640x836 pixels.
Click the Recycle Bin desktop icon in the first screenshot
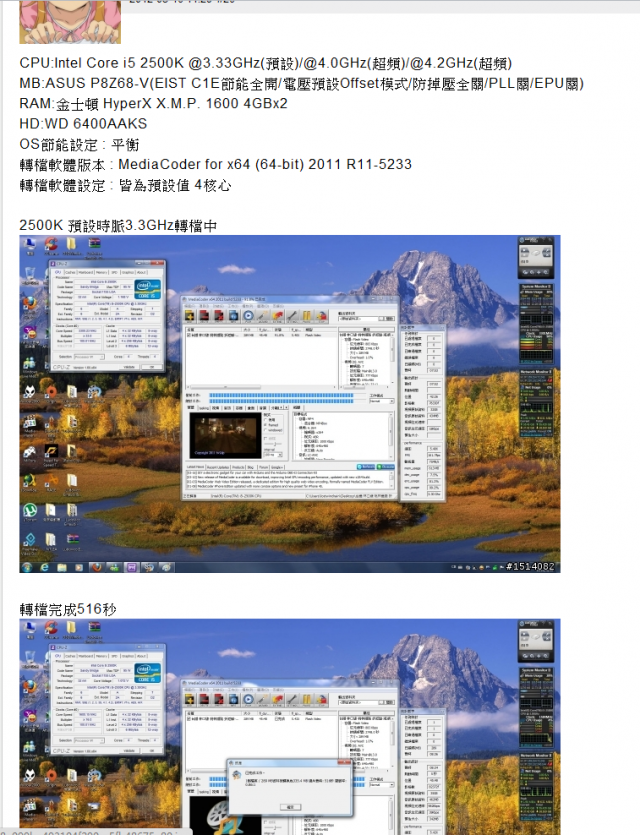coord(30,274)
